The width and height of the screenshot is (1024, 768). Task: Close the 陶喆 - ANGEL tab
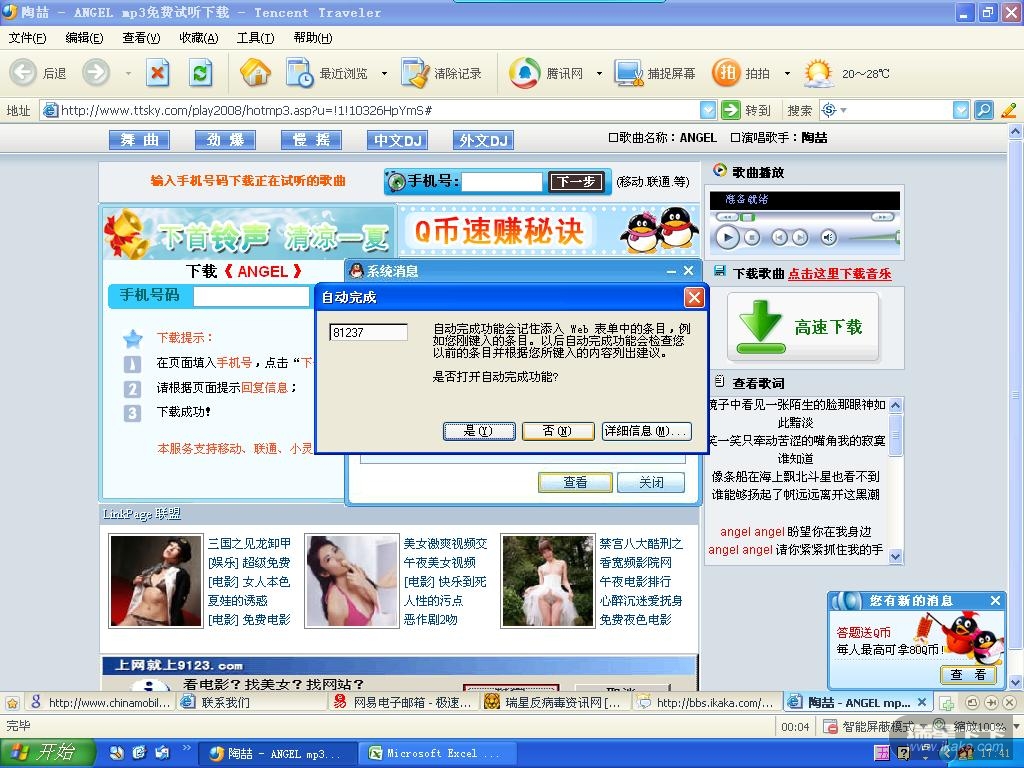tap(921, 702)
